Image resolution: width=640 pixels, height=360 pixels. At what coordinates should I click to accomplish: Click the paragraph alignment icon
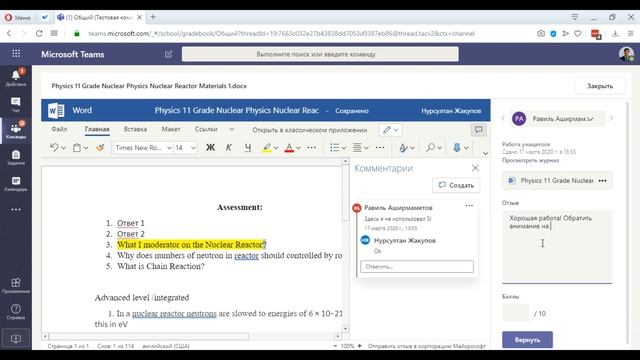pyautogui.click(x=357, y=147)
